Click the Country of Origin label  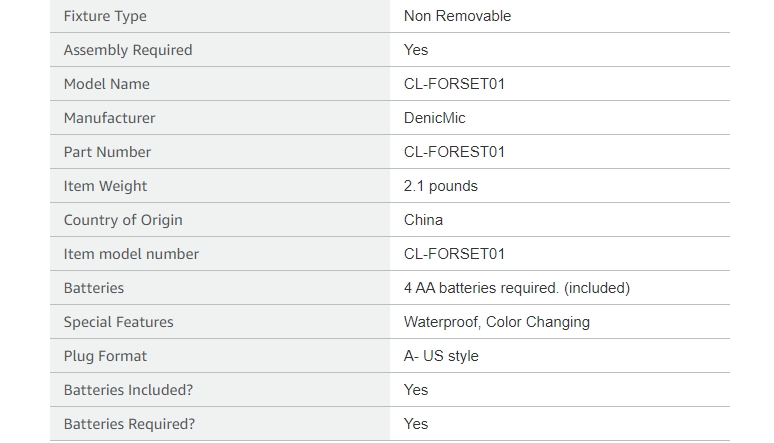click(123, 220)
